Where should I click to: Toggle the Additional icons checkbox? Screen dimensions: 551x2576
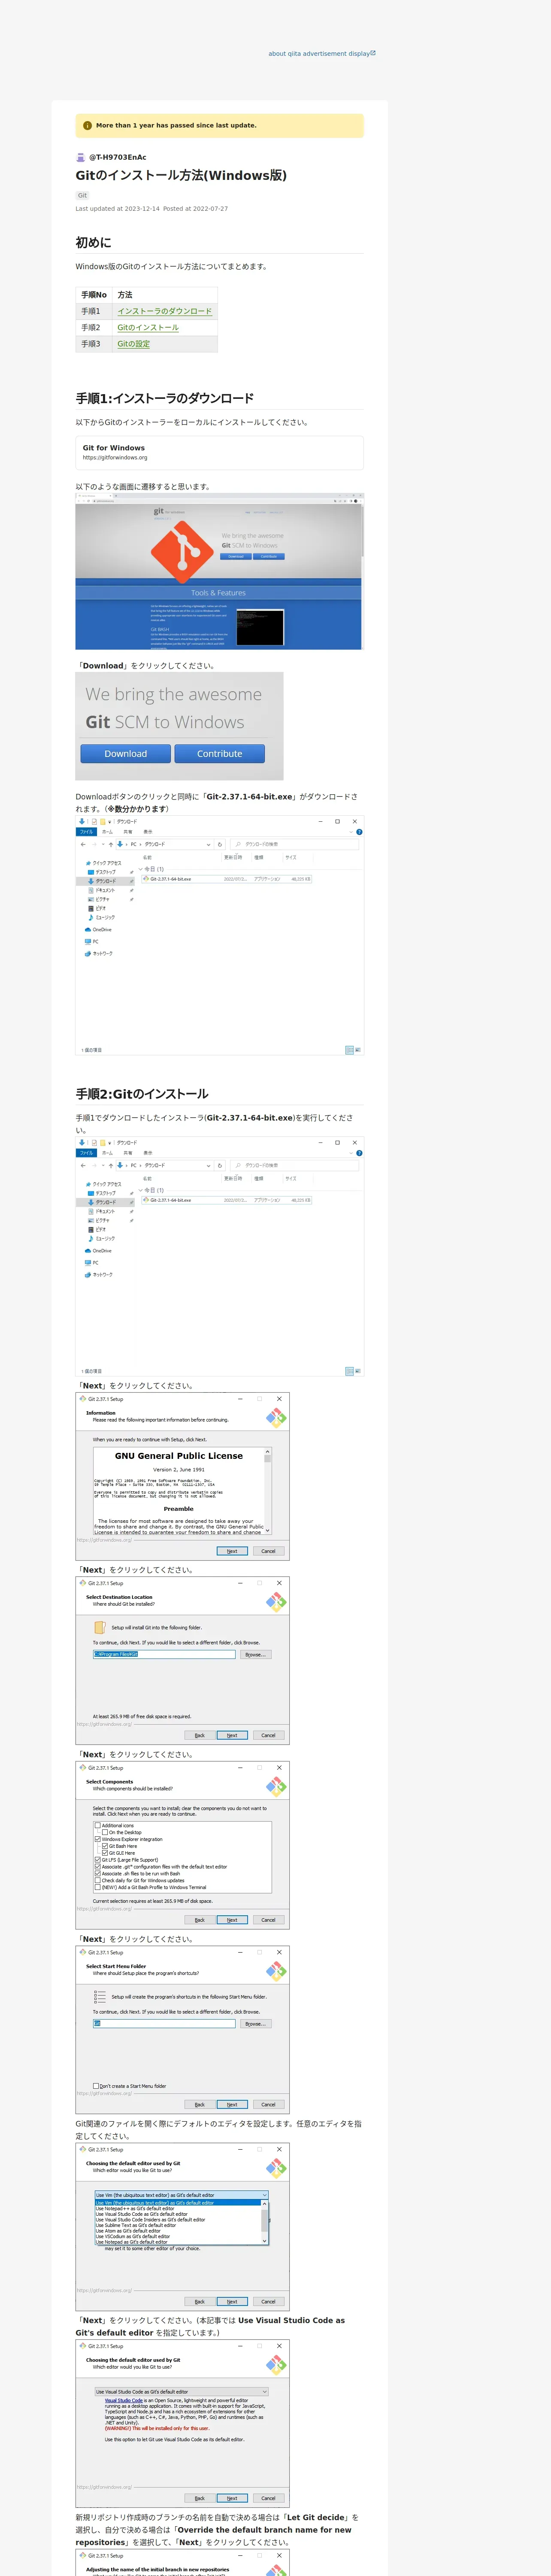coord(97,1825)
